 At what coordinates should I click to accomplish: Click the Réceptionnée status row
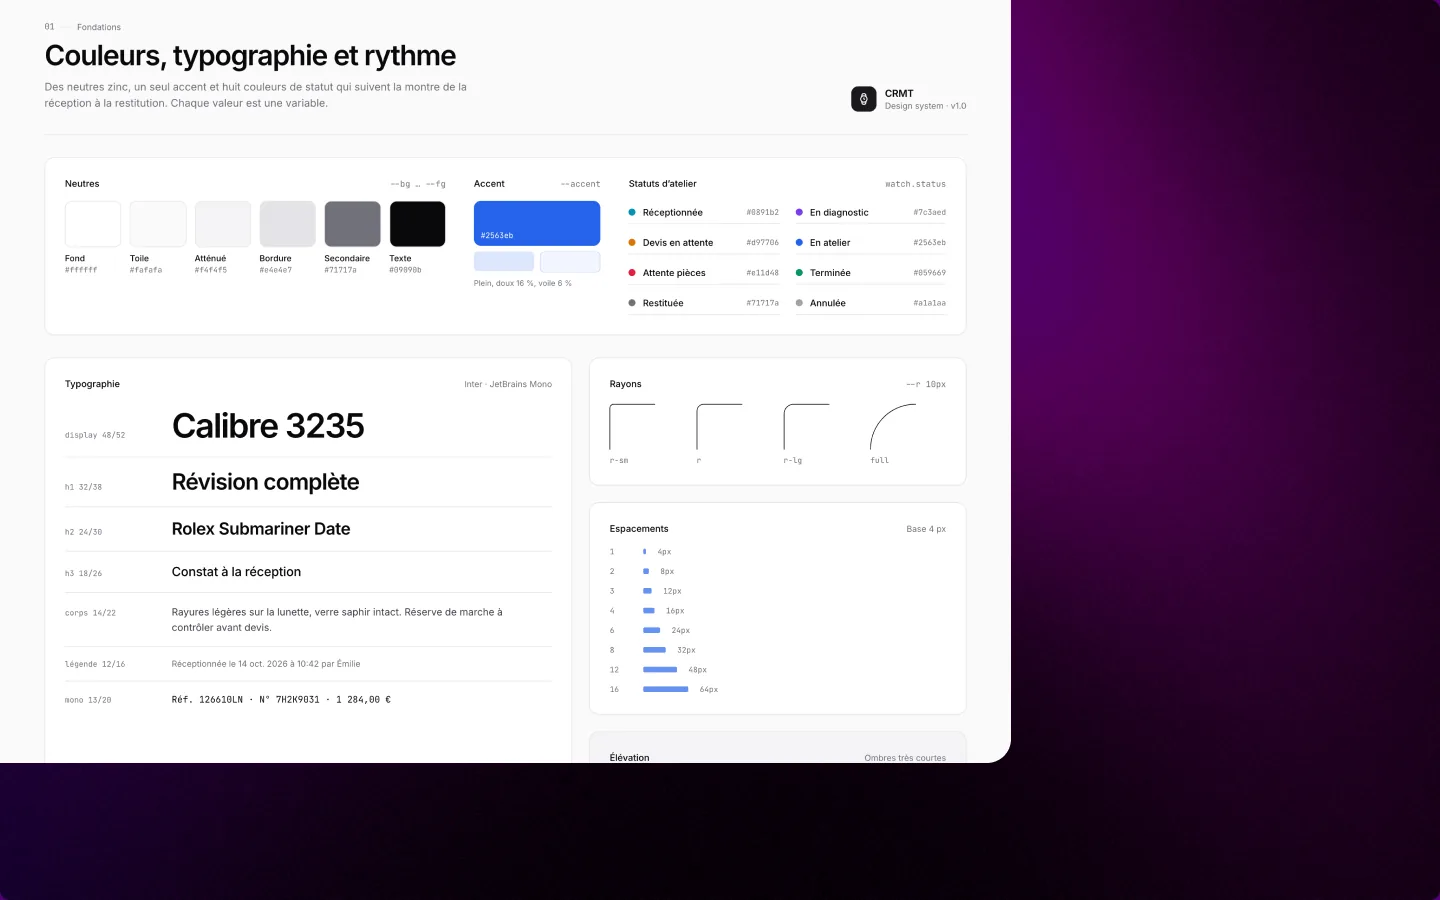(x=703, y=212)
